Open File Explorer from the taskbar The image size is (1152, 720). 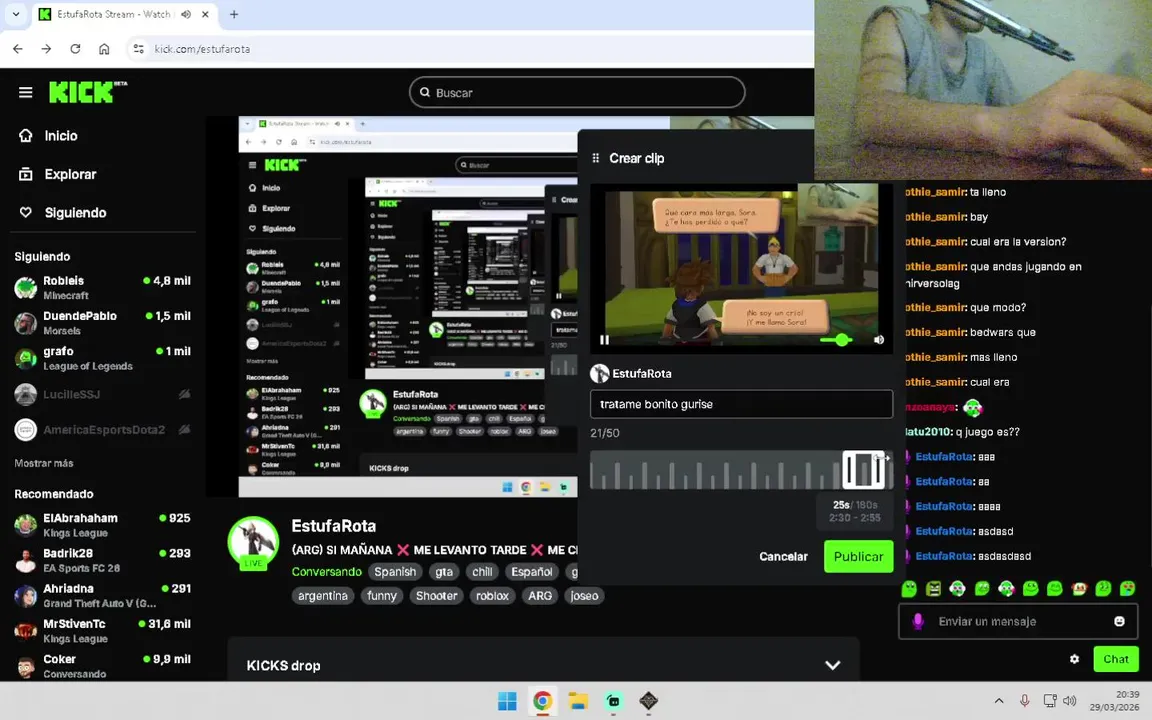pyautogui.click(x=577, y=701)
